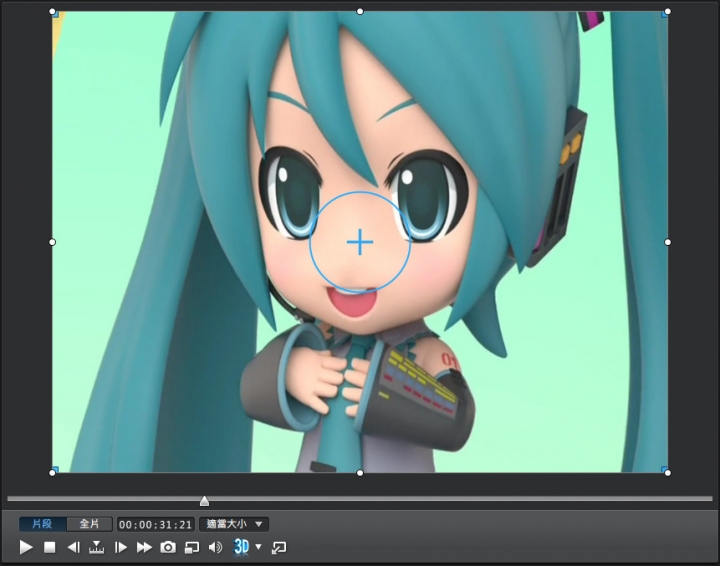Select the top-right corner handle
Screen dimensions: 720x566
pos(668,11)
